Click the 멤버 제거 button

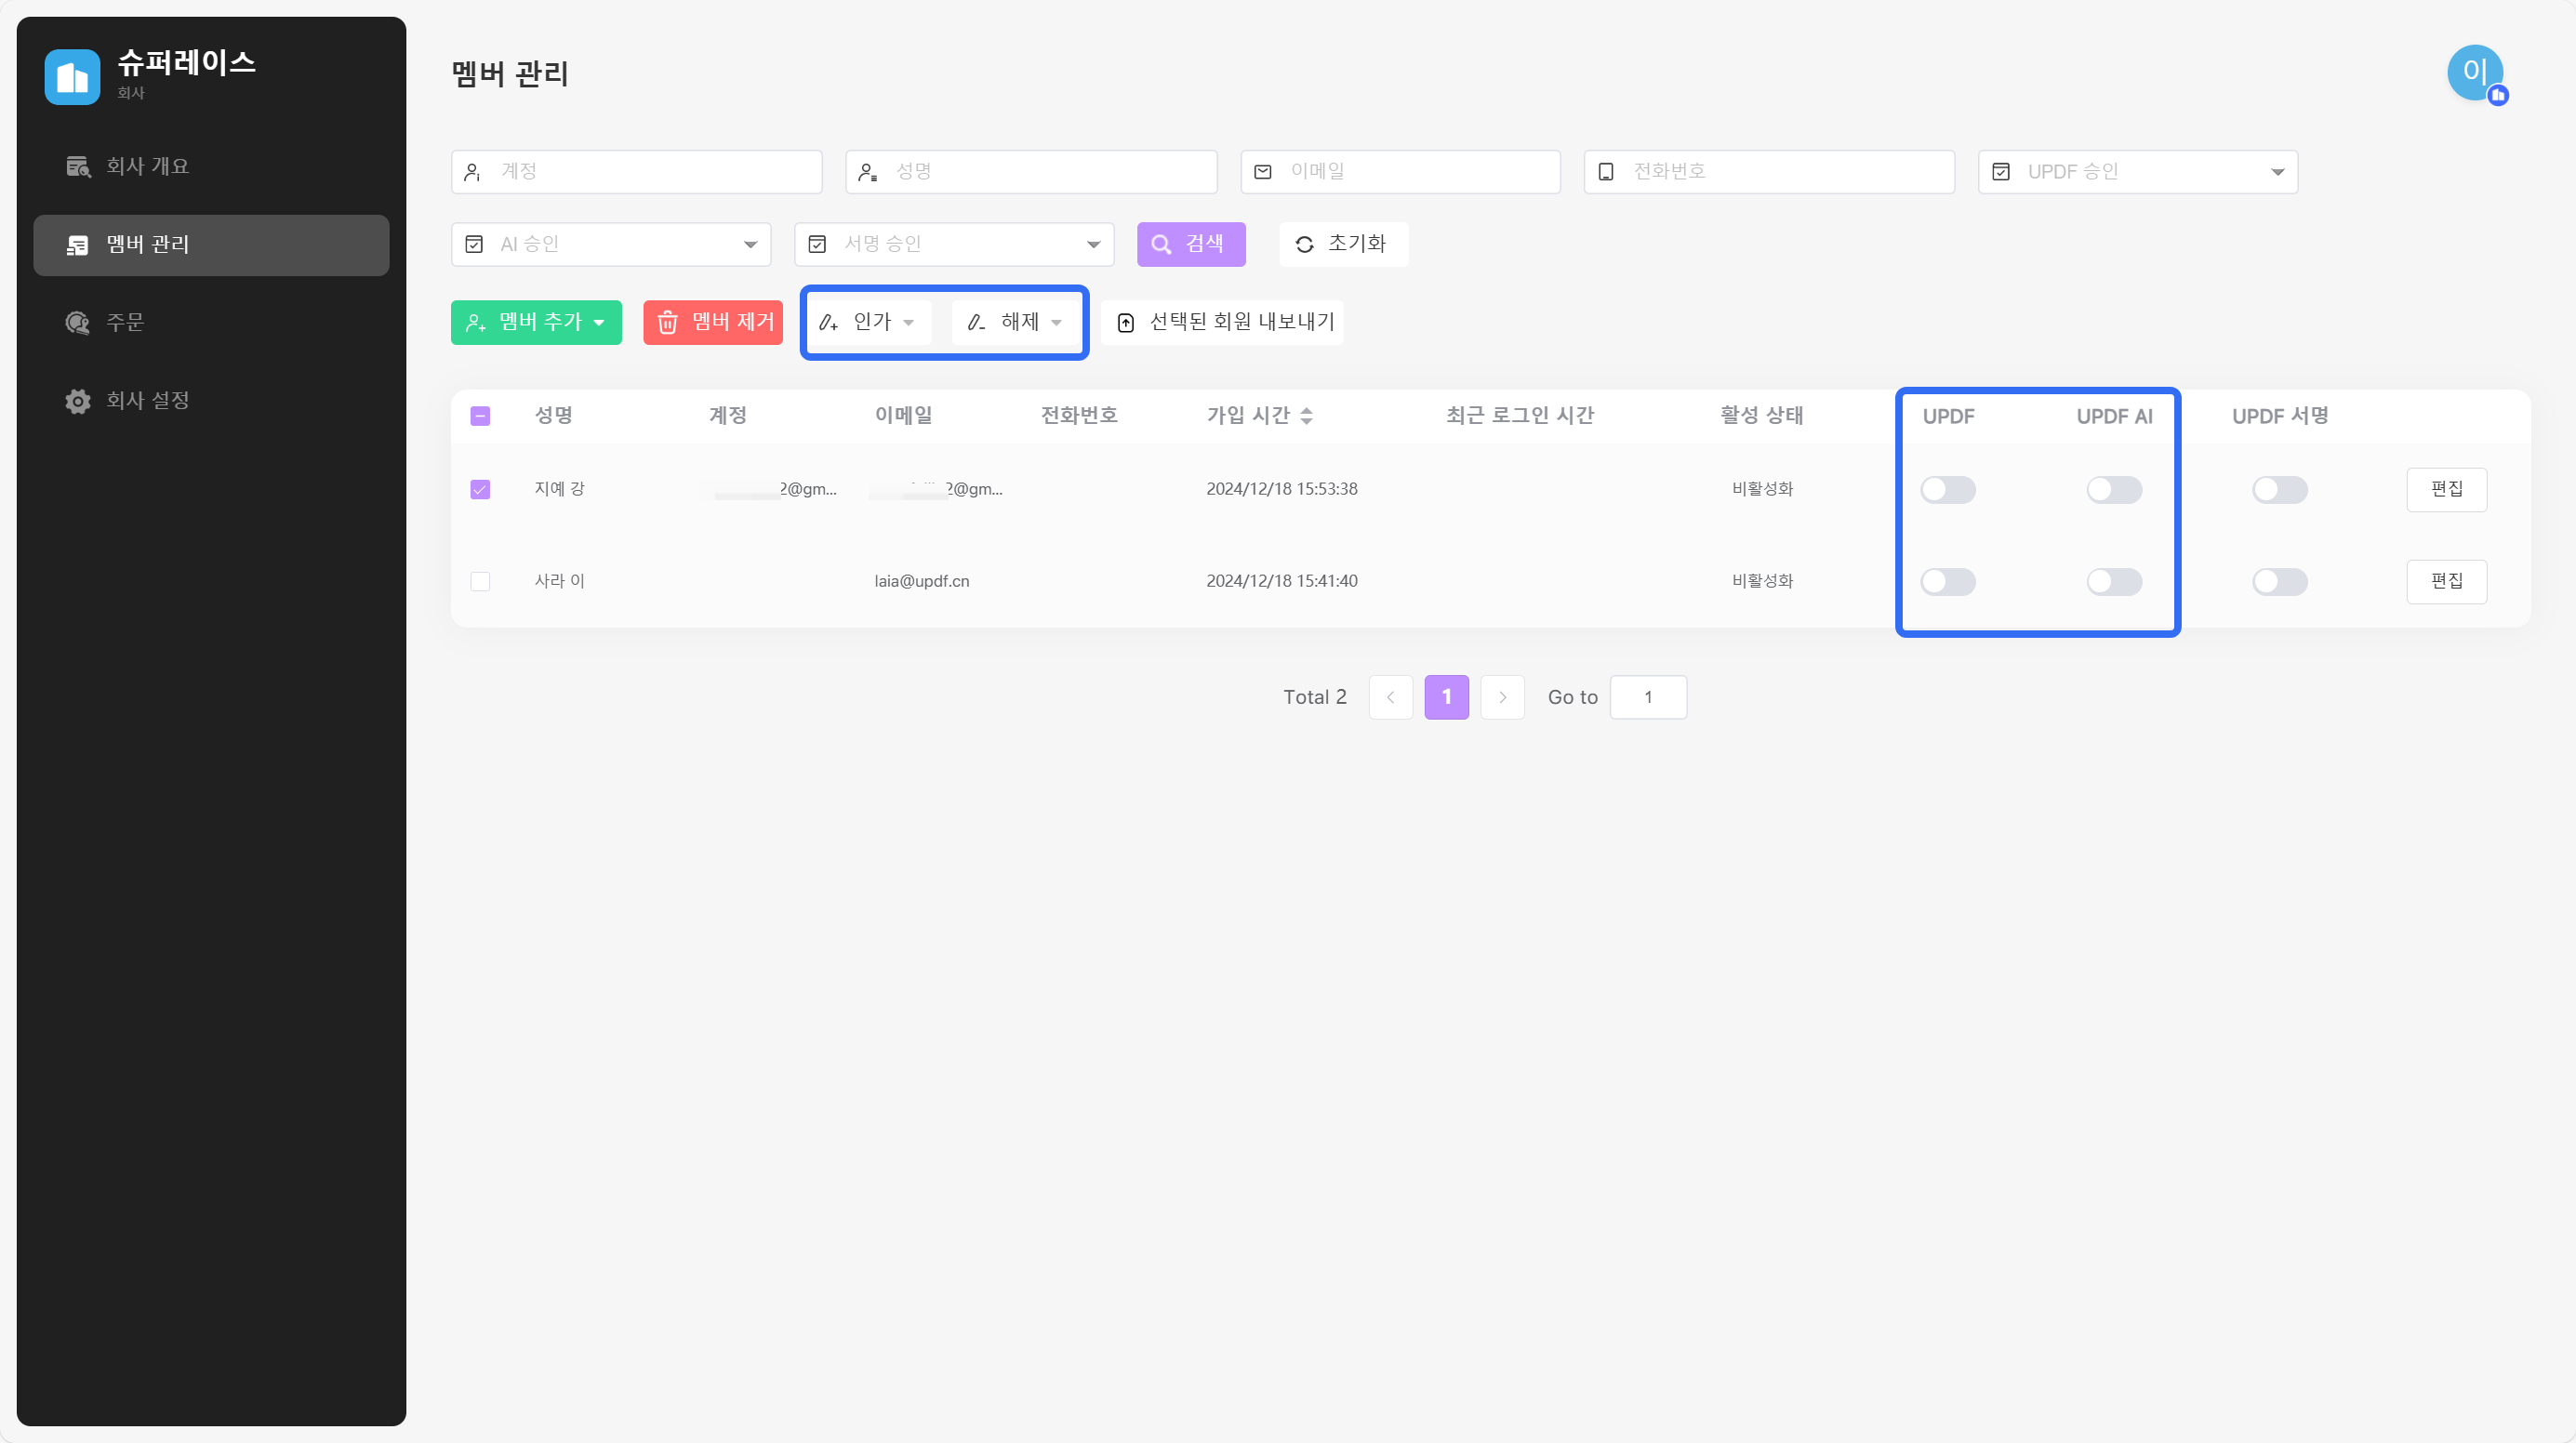[713, 322]
